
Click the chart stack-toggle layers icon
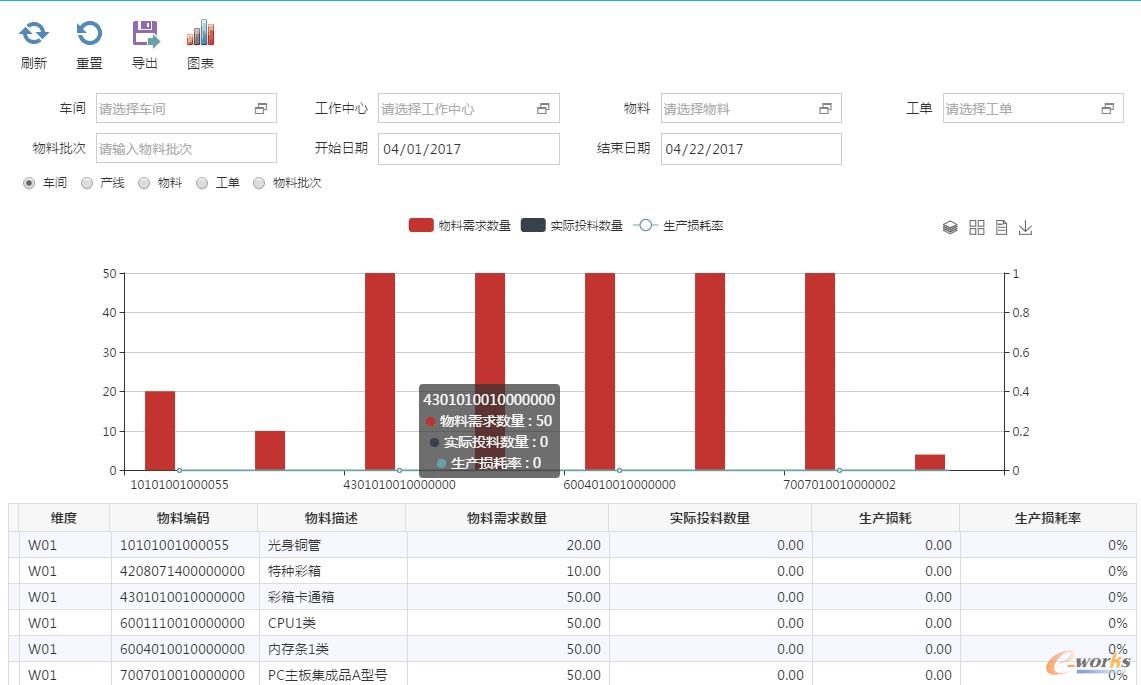(x=950, y=228)
